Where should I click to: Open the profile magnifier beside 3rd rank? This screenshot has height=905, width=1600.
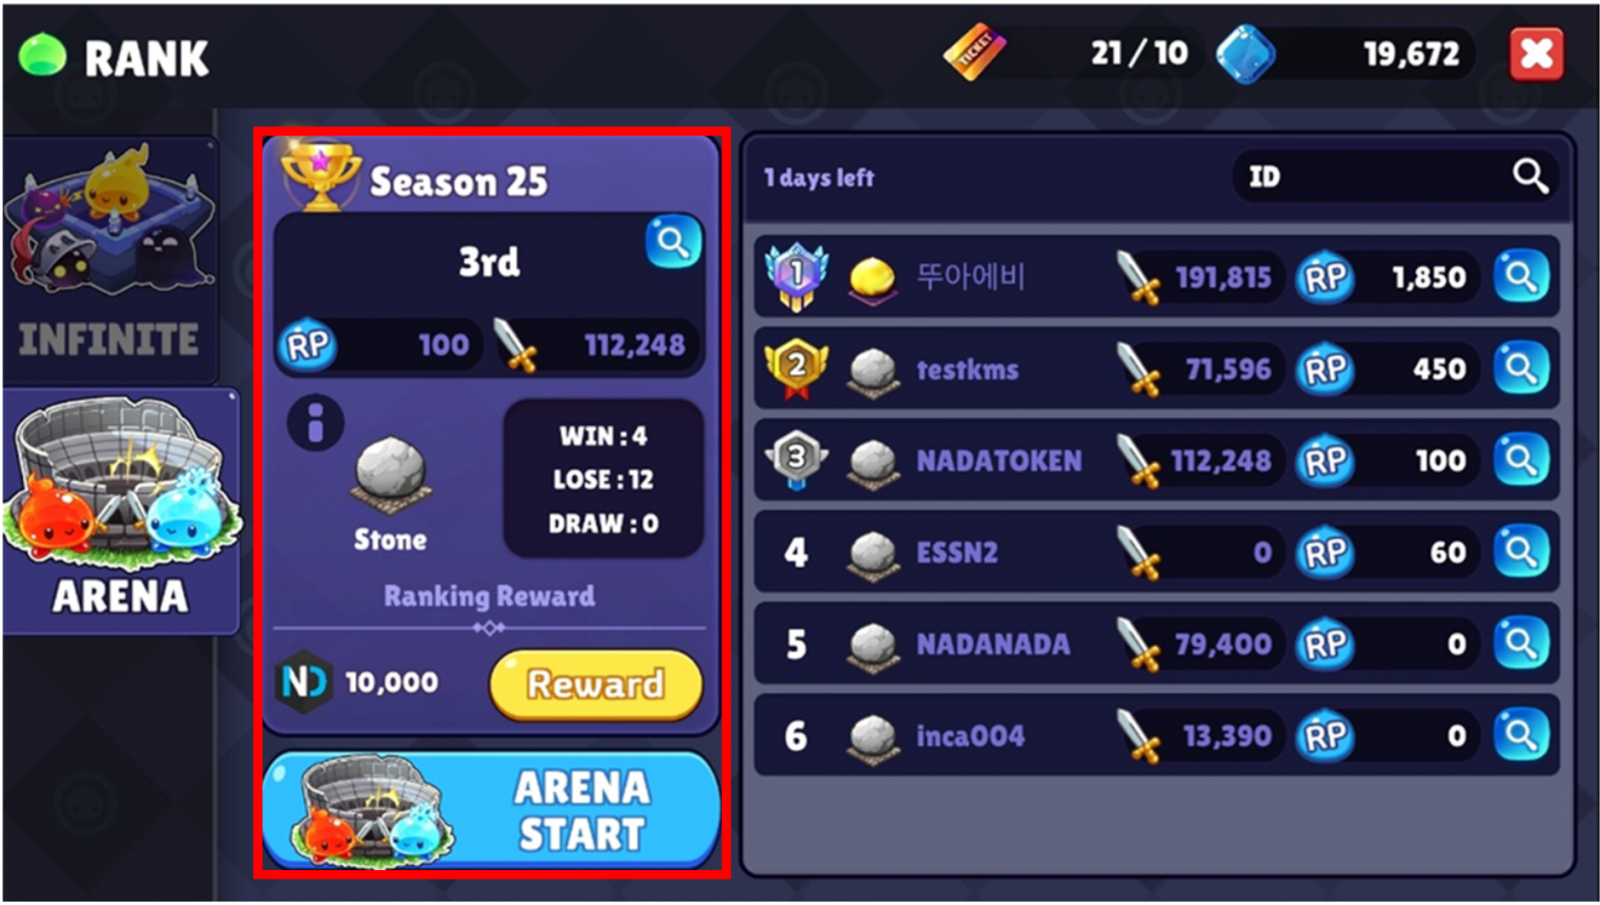click(x=673, y=242)
